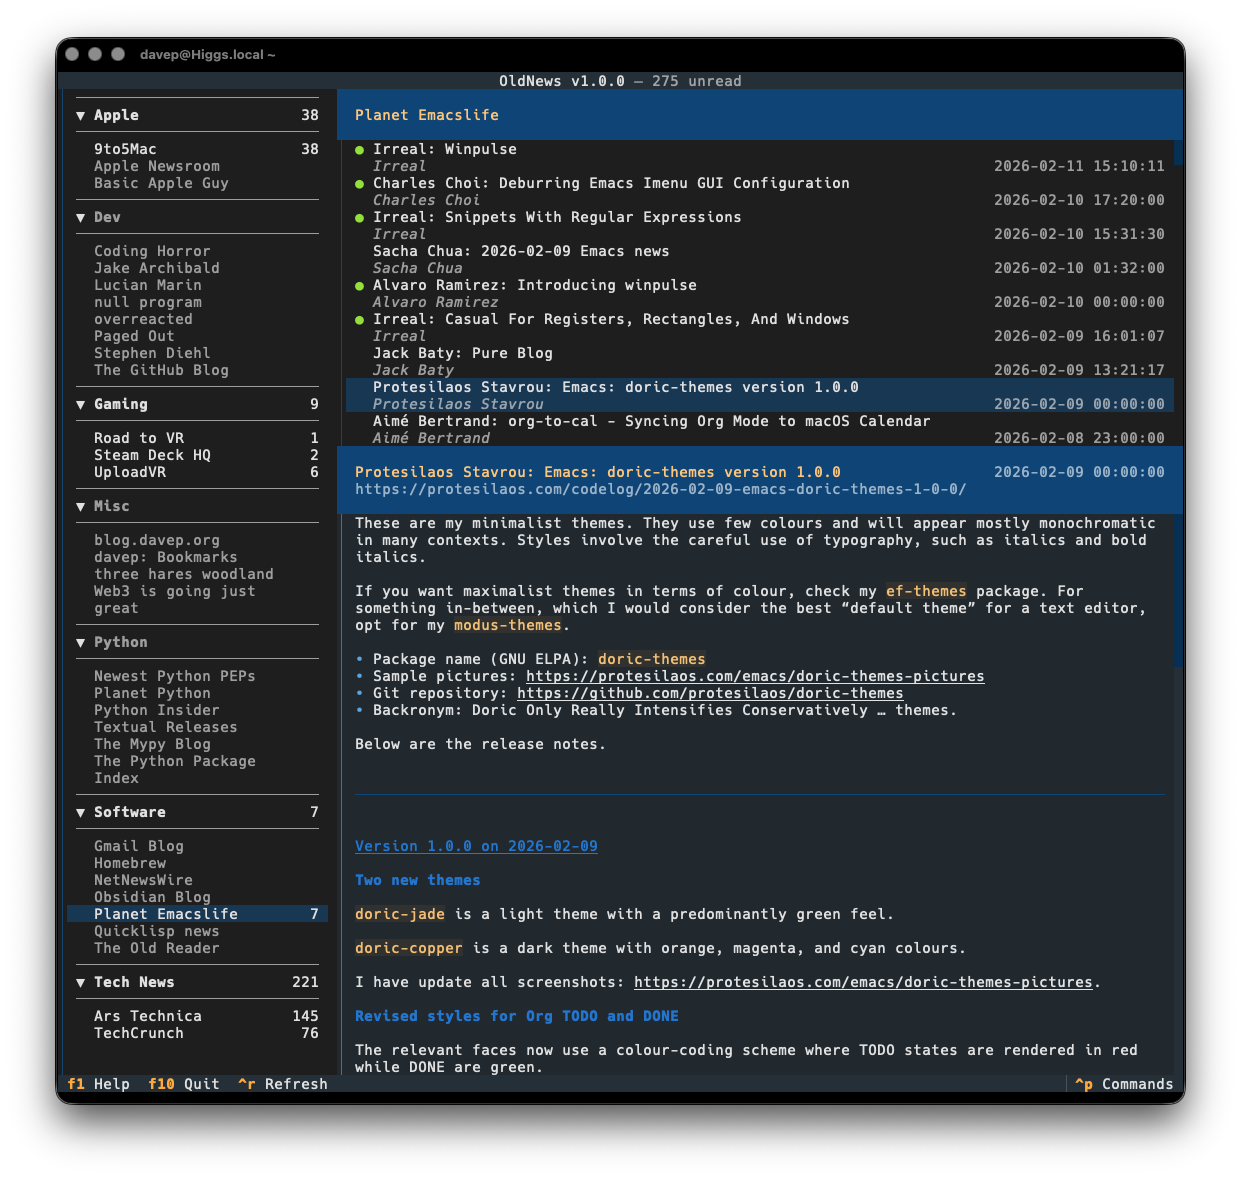The height and width of the screenshot is (1178, 1241).
Task: Collapse the Tech News folder arrow
Action: 80,983
